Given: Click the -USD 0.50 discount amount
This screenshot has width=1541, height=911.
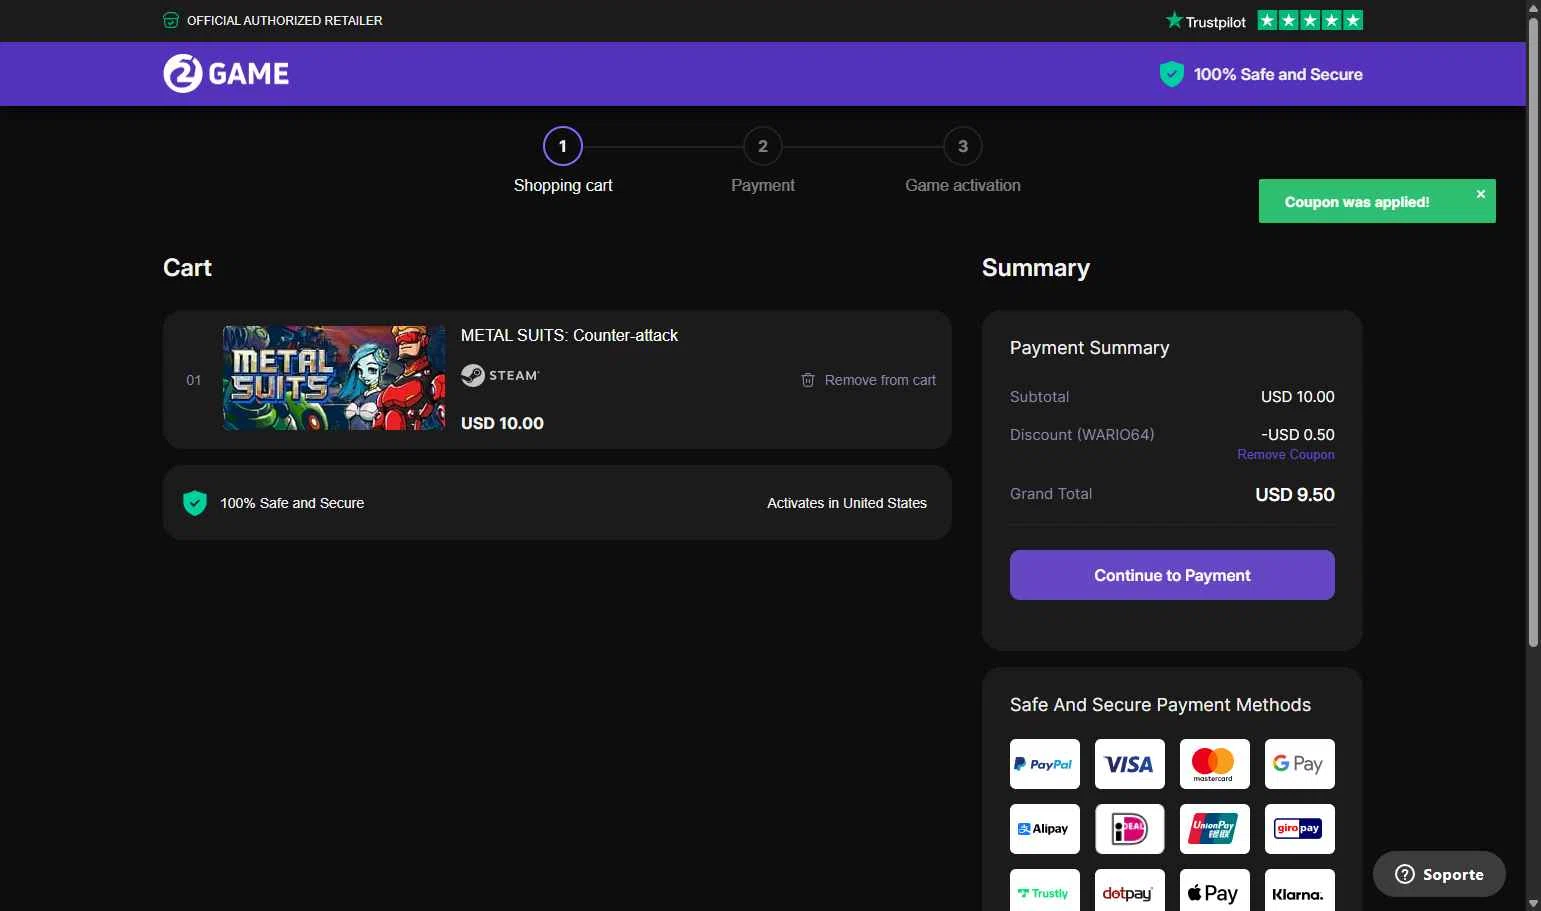Looking at the screenshot, I should pos(1298,434).
